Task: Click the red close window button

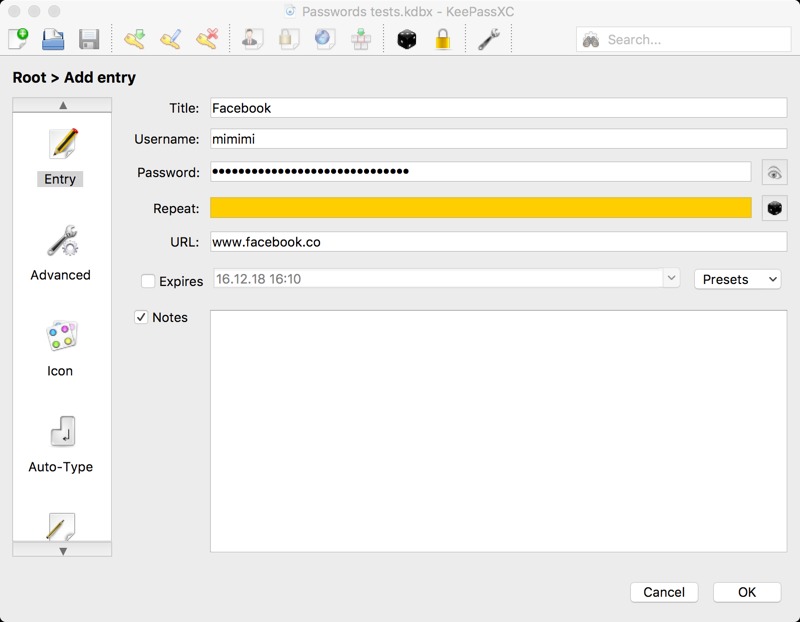Action: (x=14, y=11)
